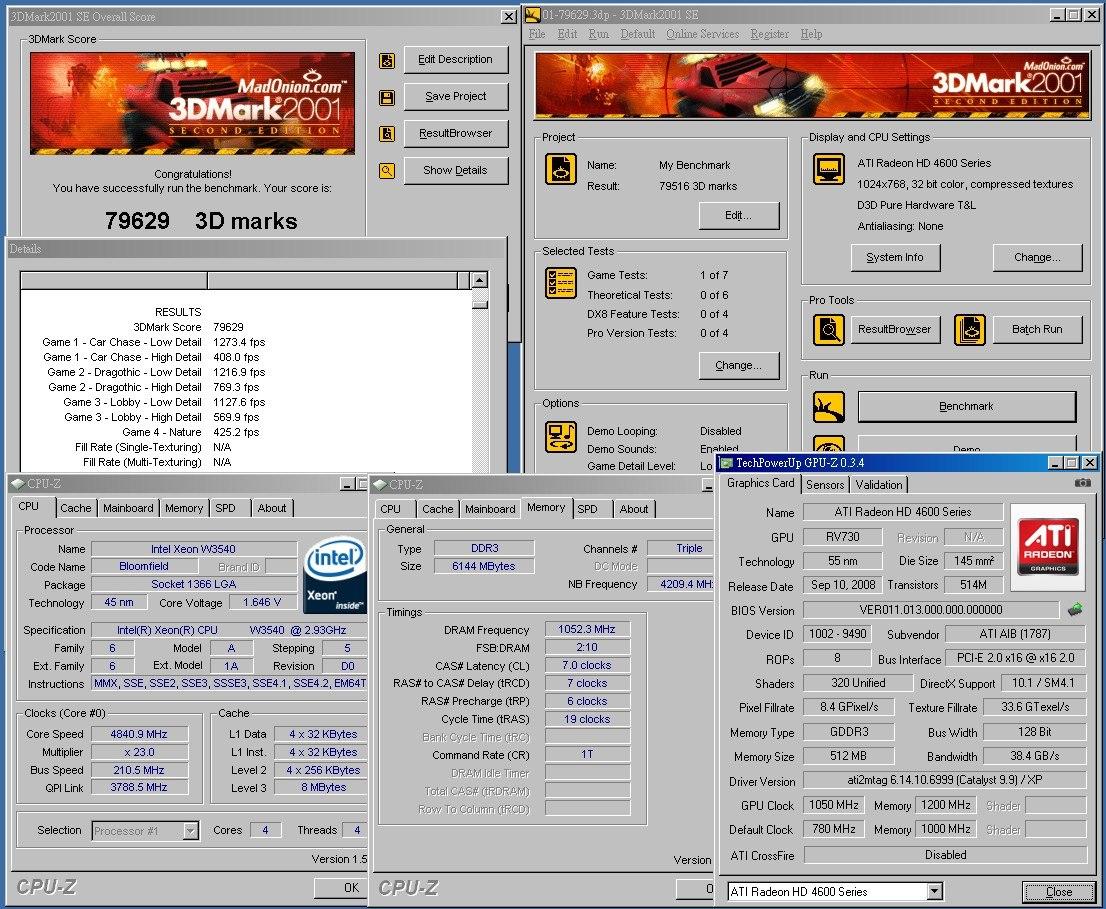Click the Batch Run icon in Pro Tools
Image resolution: width=1106 pixels, height=909 pixels.
point(969,330)
